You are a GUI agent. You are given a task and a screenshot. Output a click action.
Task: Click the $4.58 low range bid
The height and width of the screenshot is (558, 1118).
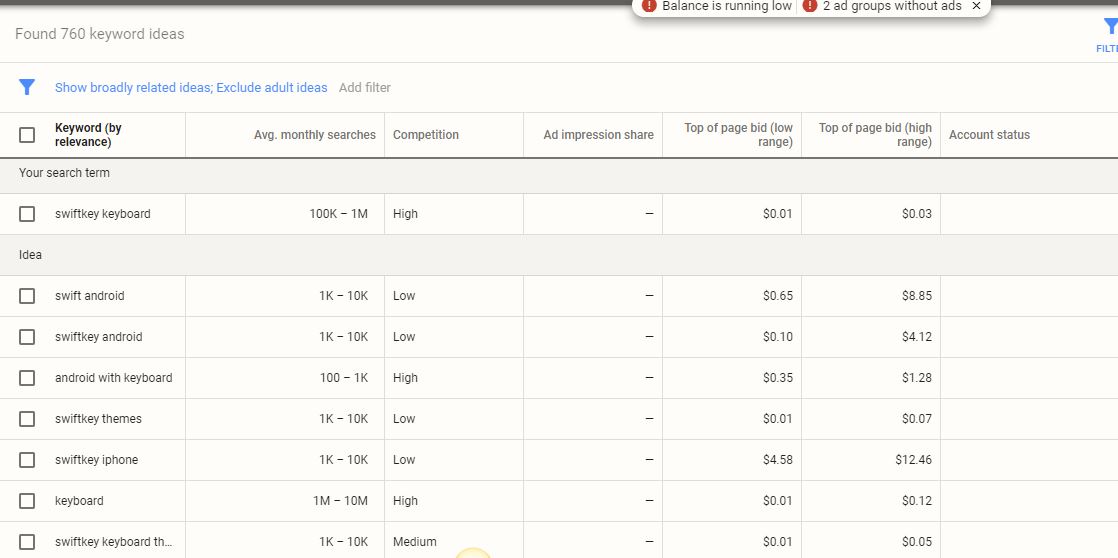click(778, 460)
